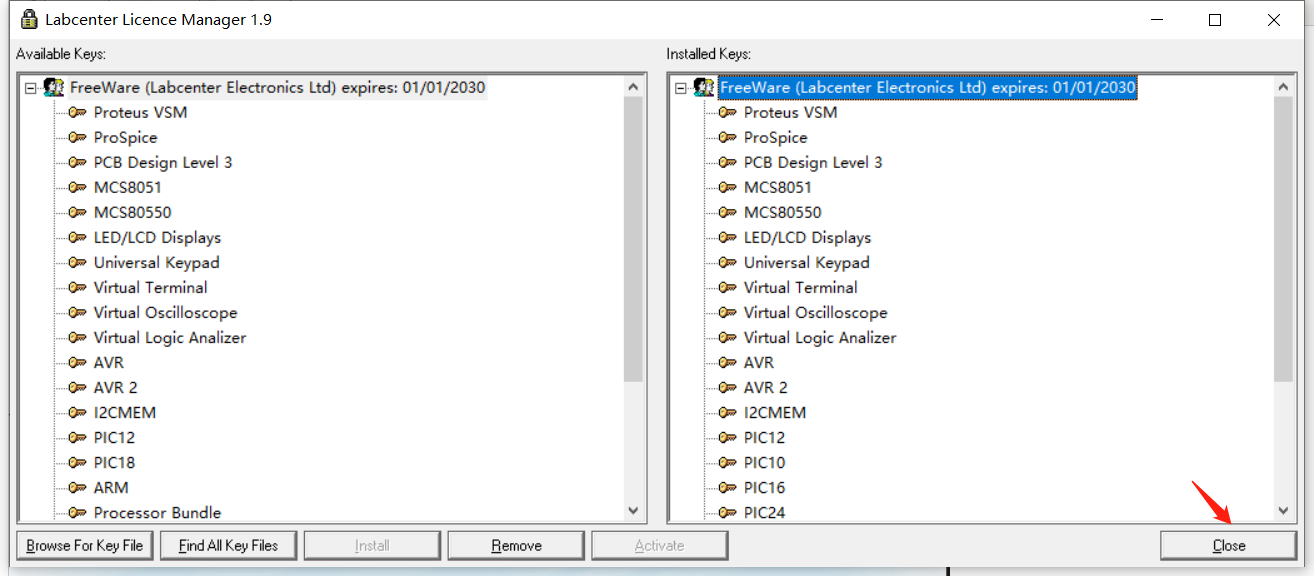Viewport: 1314px width, 576px height.
Task: Click key icon beside PIC10 in Installed Keys
Action: (727, 462)
